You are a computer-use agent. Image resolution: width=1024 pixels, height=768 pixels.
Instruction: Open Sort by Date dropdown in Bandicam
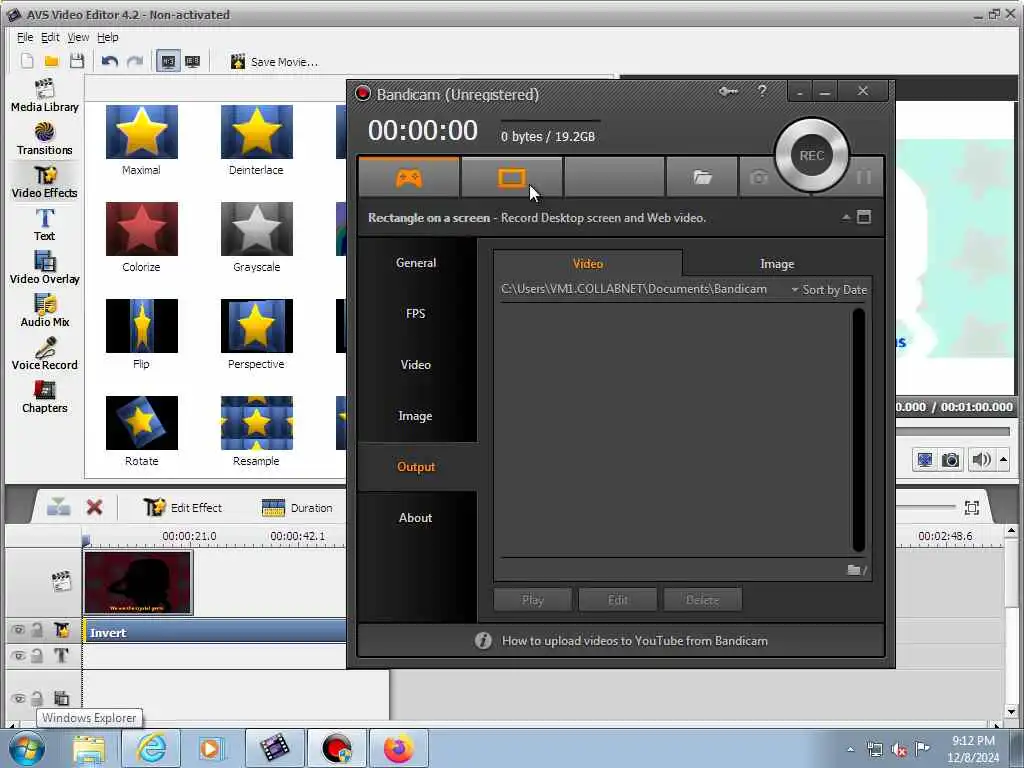[x=829, y=289]
